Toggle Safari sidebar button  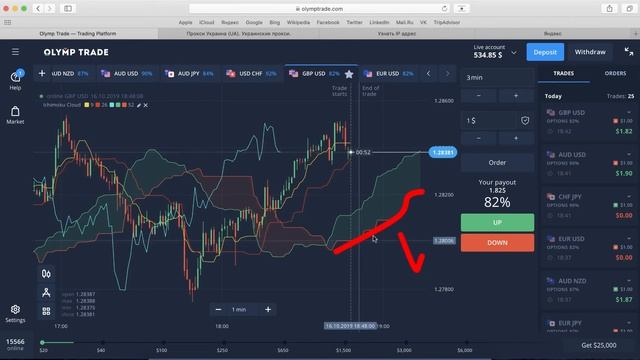tap(68, 8)
